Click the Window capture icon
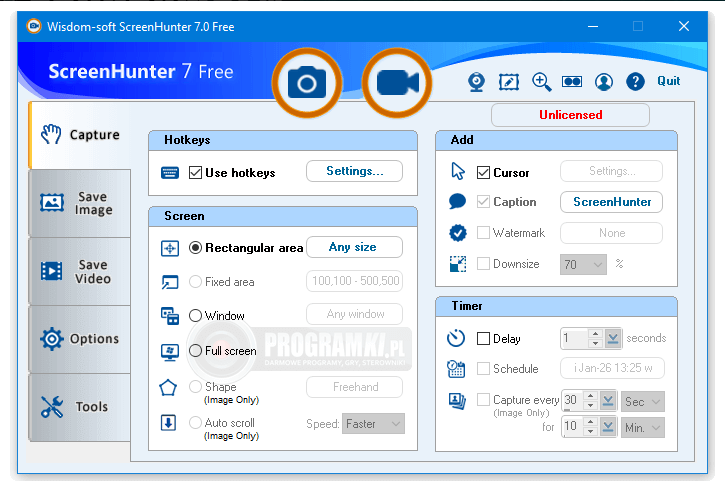 point(170,316)
